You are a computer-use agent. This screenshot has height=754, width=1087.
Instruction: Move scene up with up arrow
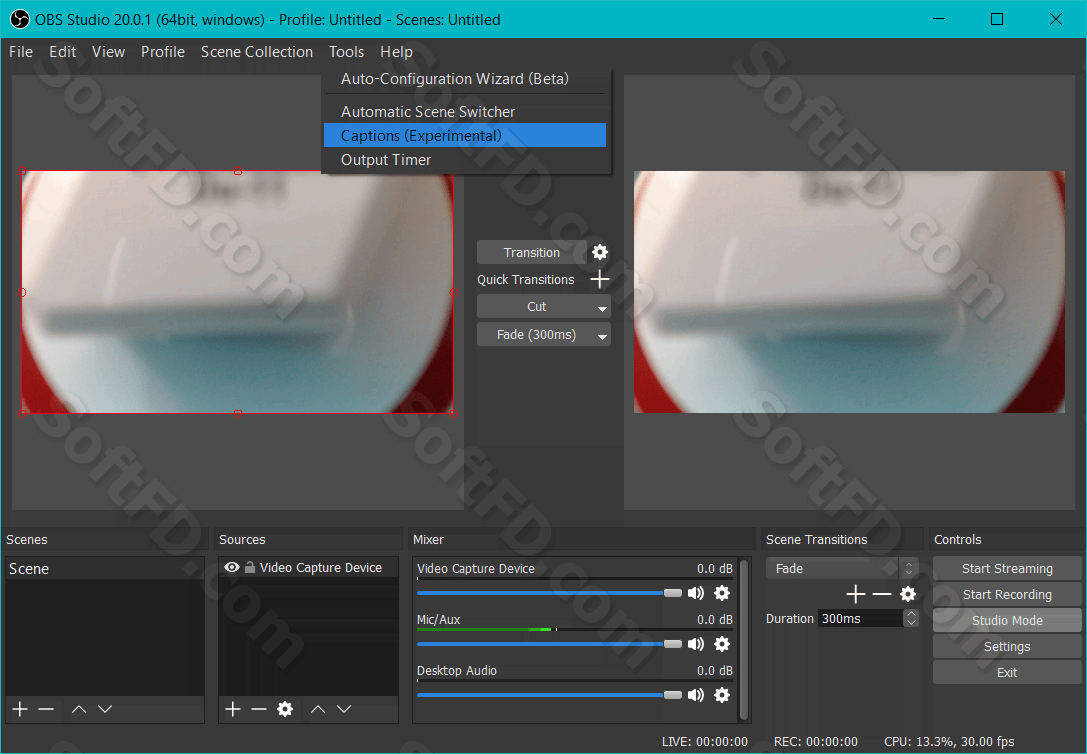(x=79, y=709)
